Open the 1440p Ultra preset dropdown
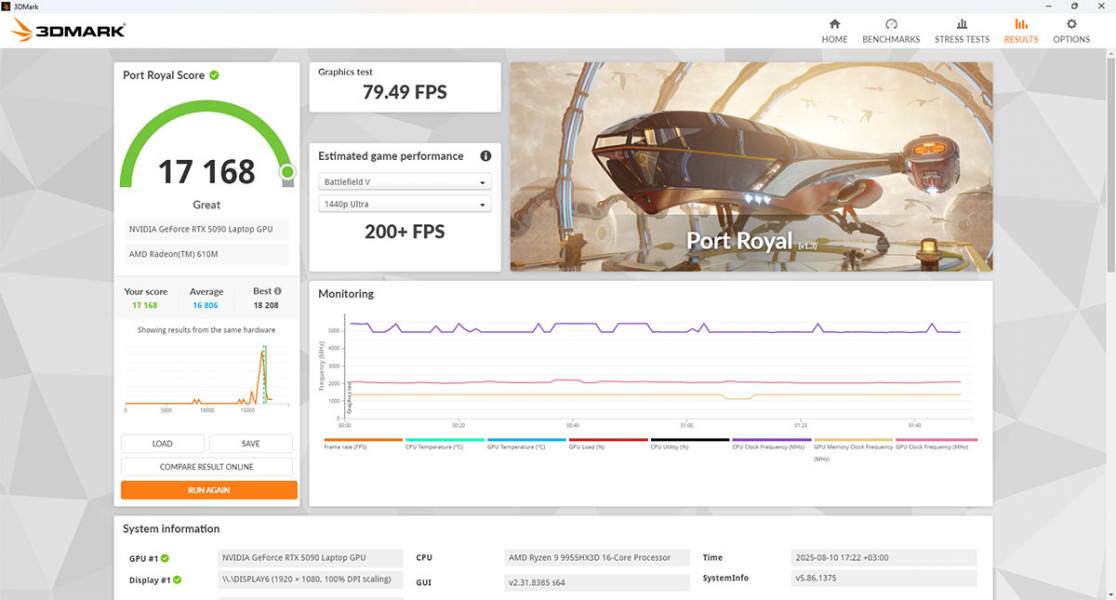This screenshot has height=600, width=1116. (404, 203)
